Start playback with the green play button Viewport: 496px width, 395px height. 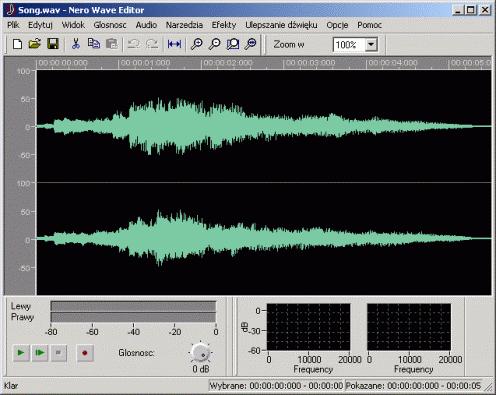[21, 353]
